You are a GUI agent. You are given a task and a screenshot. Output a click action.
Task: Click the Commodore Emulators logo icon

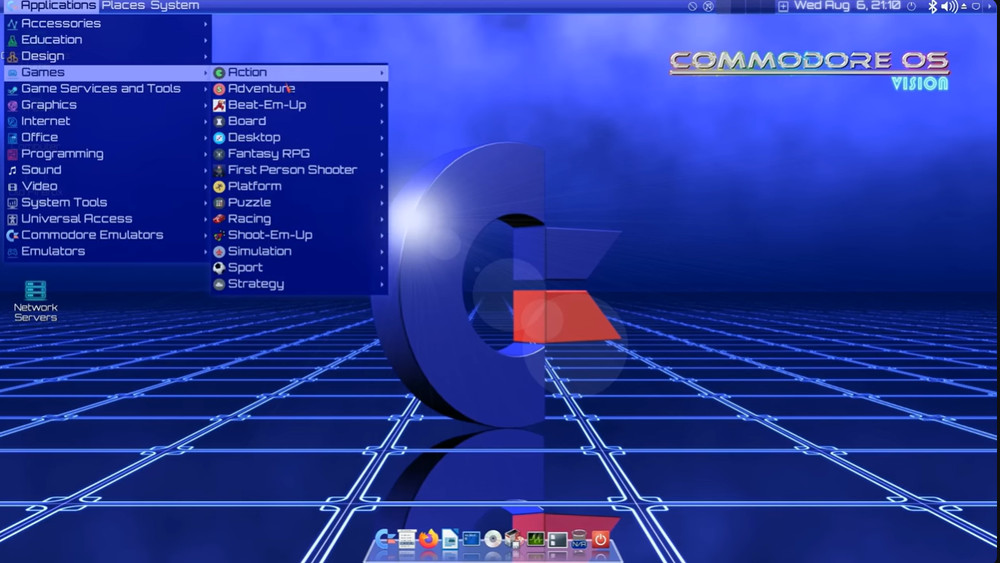coord(12,235)
